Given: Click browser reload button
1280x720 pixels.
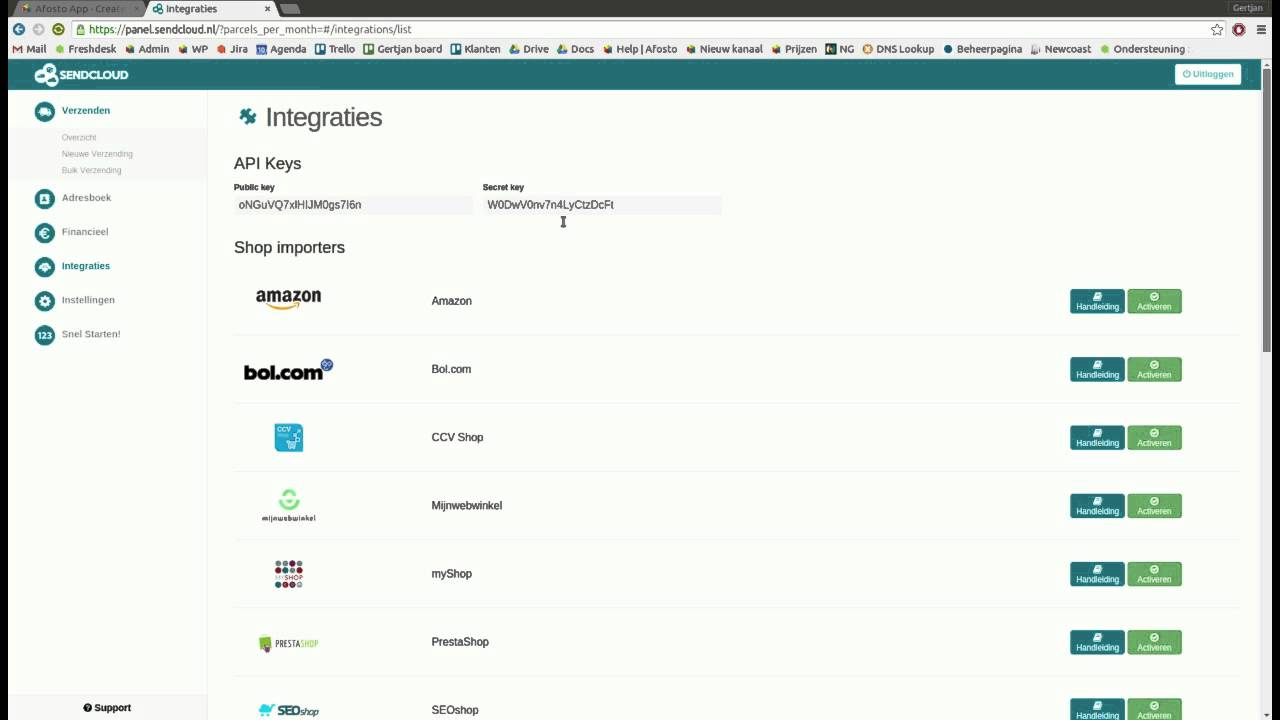Looking at the screenshot, I should coord(58,29).
